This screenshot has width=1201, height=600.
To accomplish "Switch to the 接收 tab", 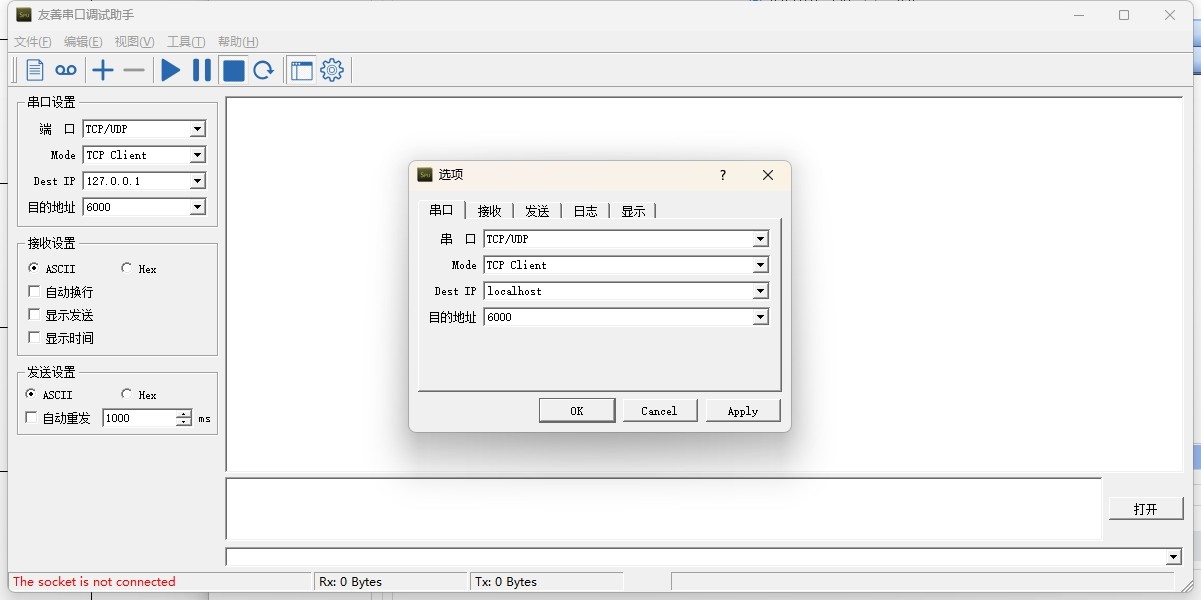I will click(x=489, y=211).
